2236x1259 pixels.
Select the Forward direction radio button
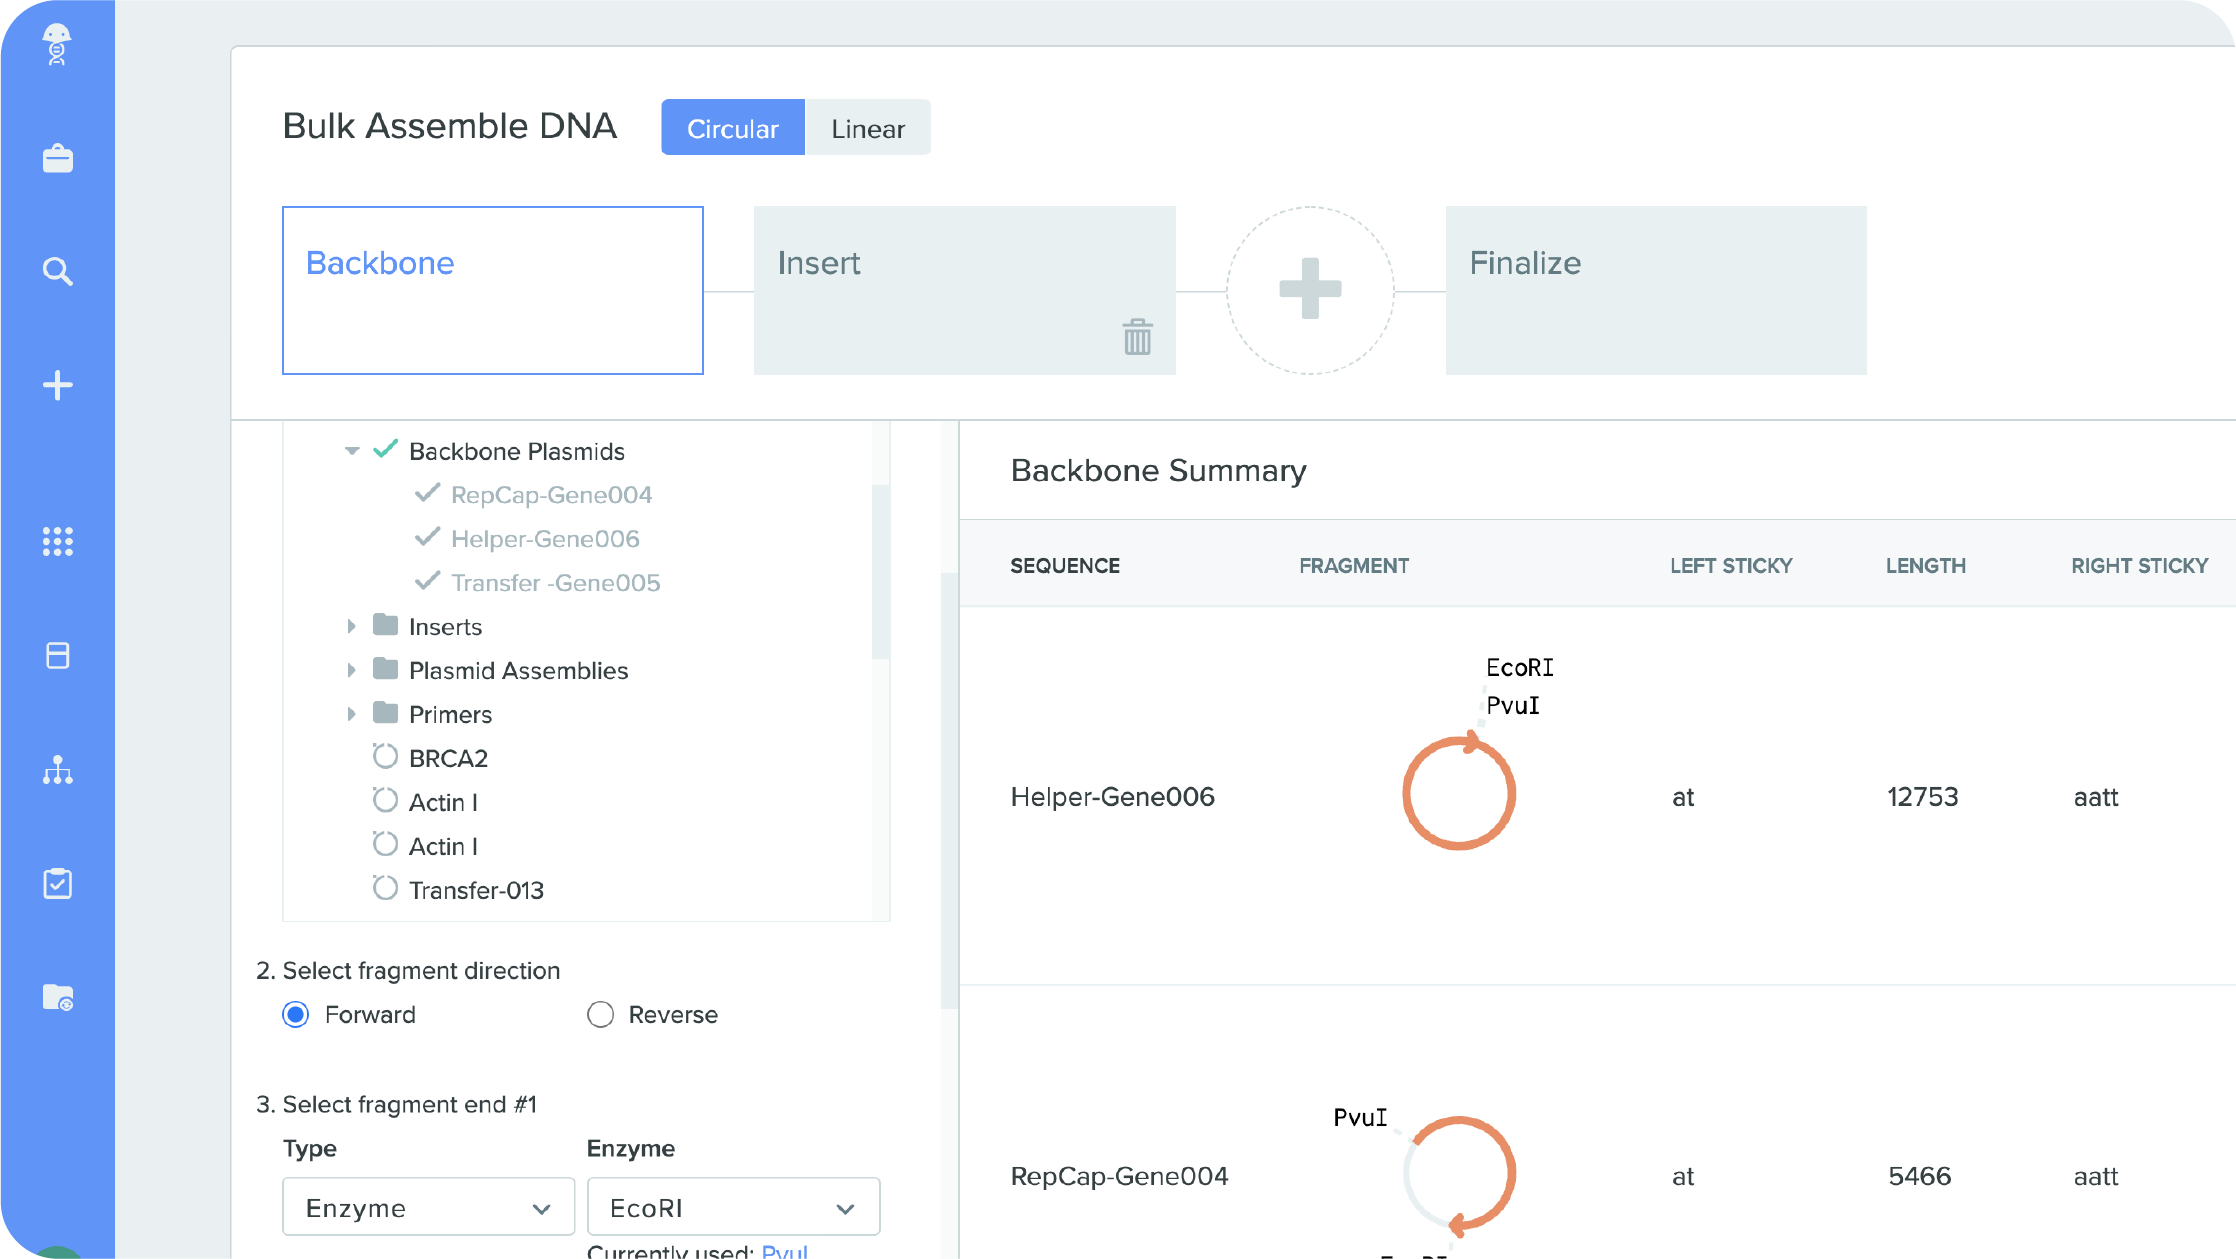(296, 1014)
